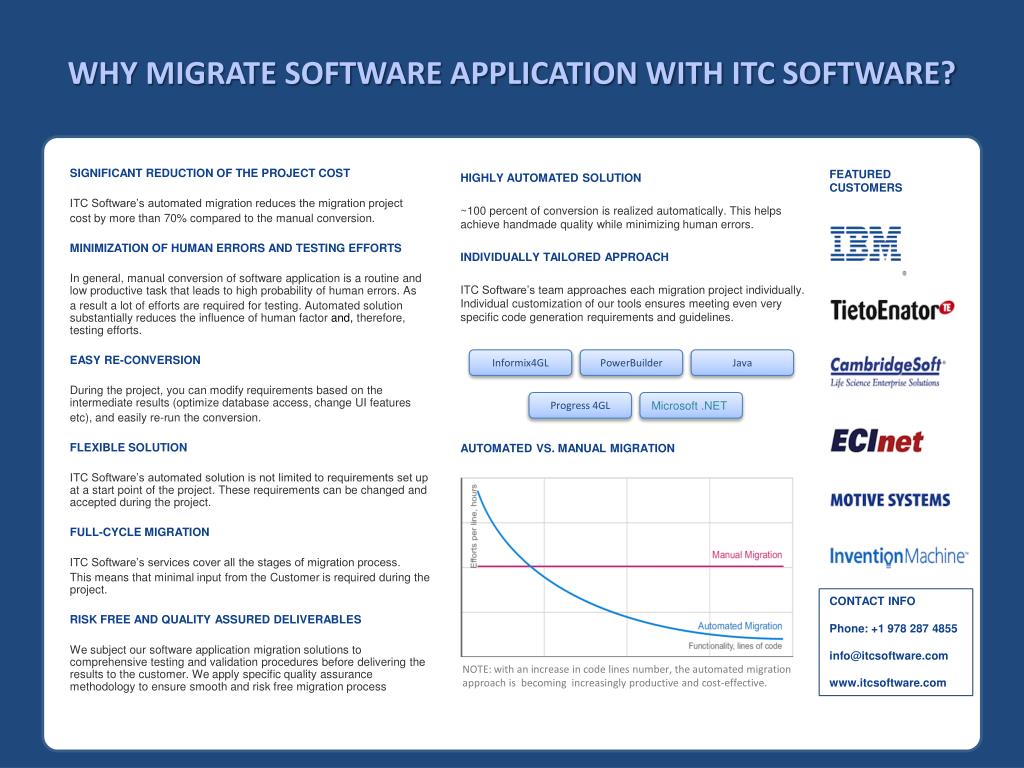The image size is (1024, 768).
Task: Click the Contact Info heading
Action: pos(872,601)
